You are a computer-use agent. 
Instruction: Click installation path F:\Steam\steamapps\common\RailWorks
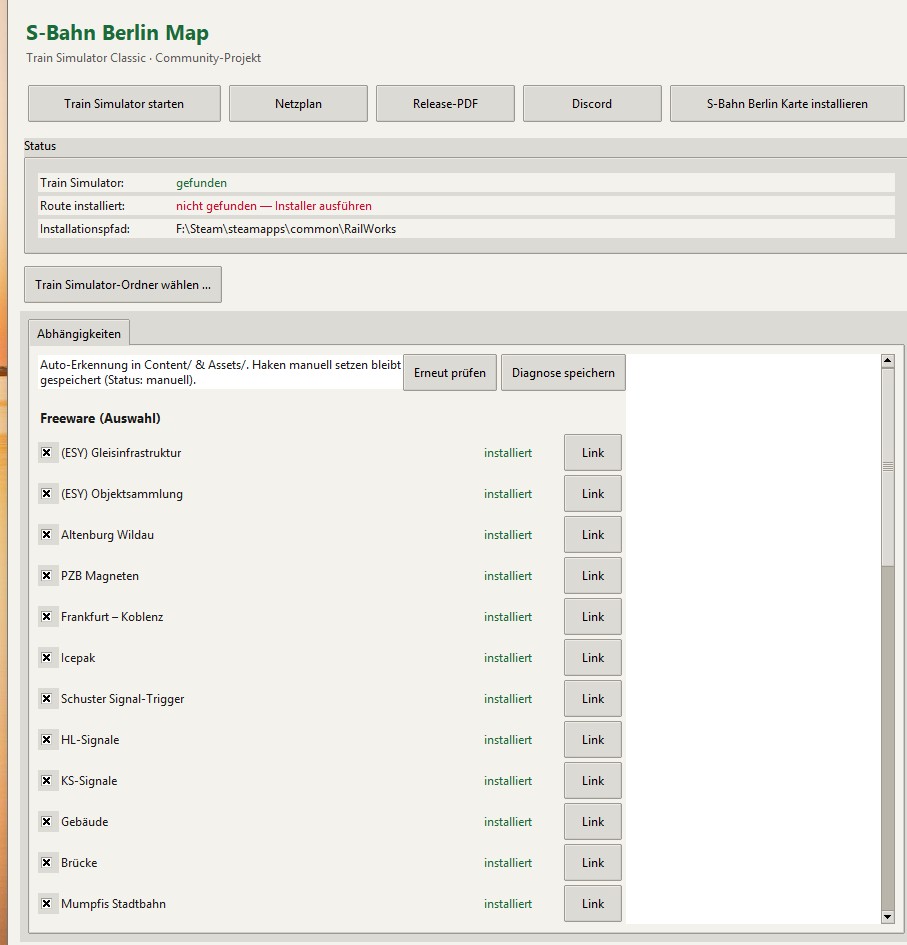(x=286, y=229)
